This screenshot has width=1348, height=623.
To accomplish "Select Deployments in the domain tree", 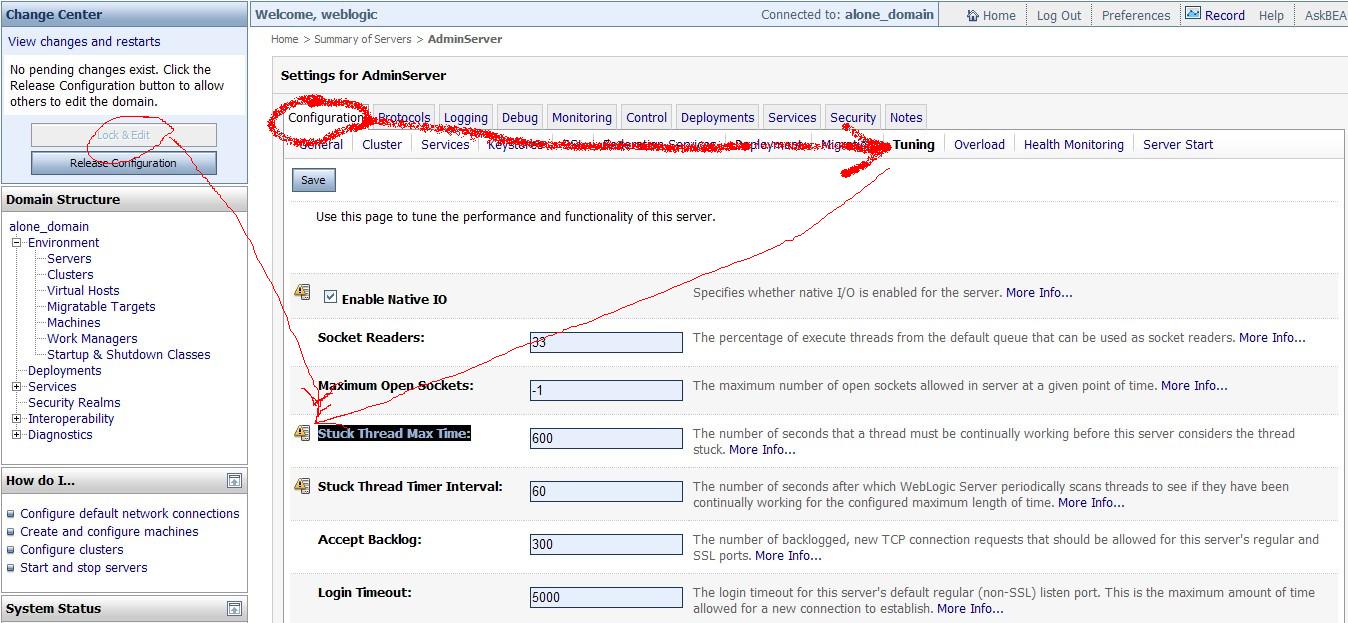I will (x=65, y=370).
